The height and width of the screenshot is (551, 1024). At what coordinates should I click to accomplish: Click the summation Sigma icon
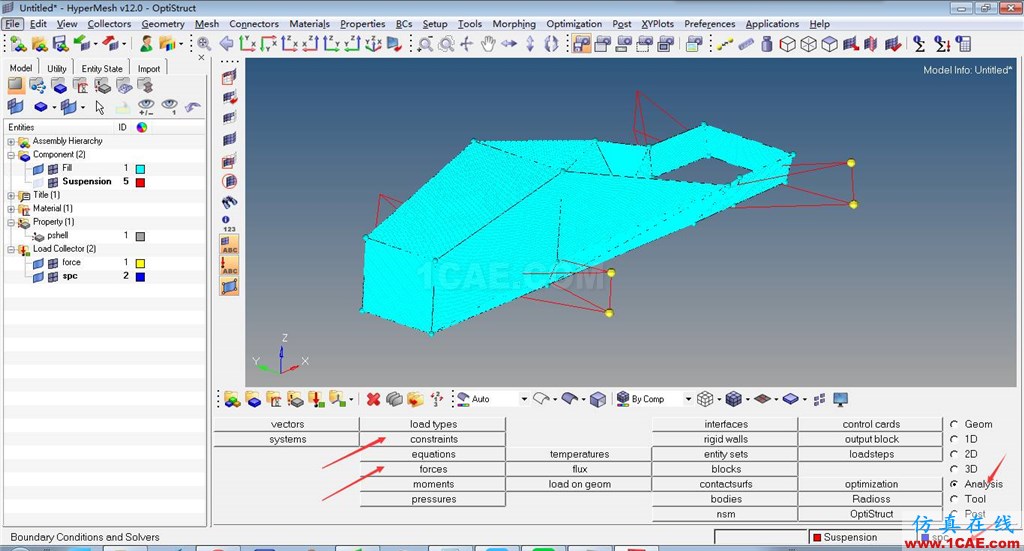tap(920, 44)
